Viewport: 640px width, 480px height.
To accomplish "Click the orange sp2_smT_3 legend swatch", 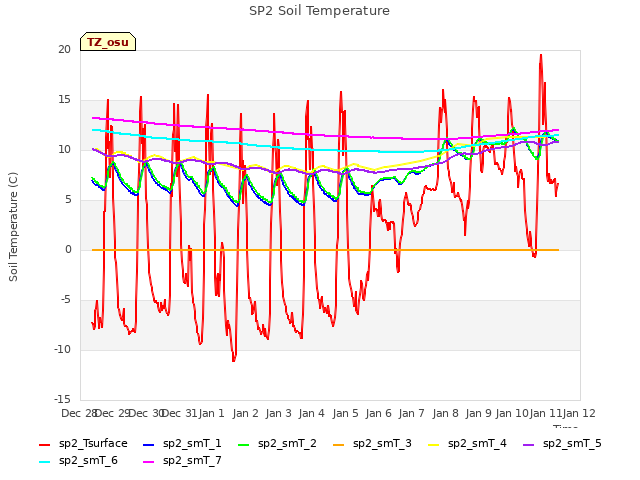I will pos(339,444).
